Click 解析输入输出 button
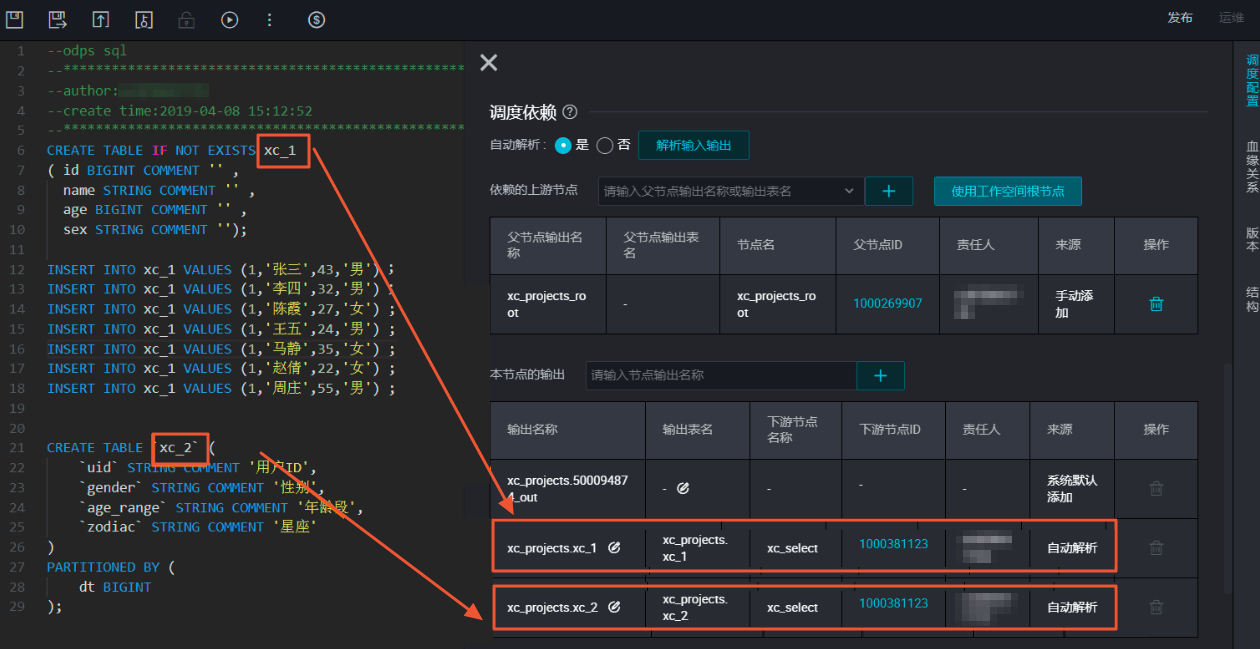 click(693, 145)
